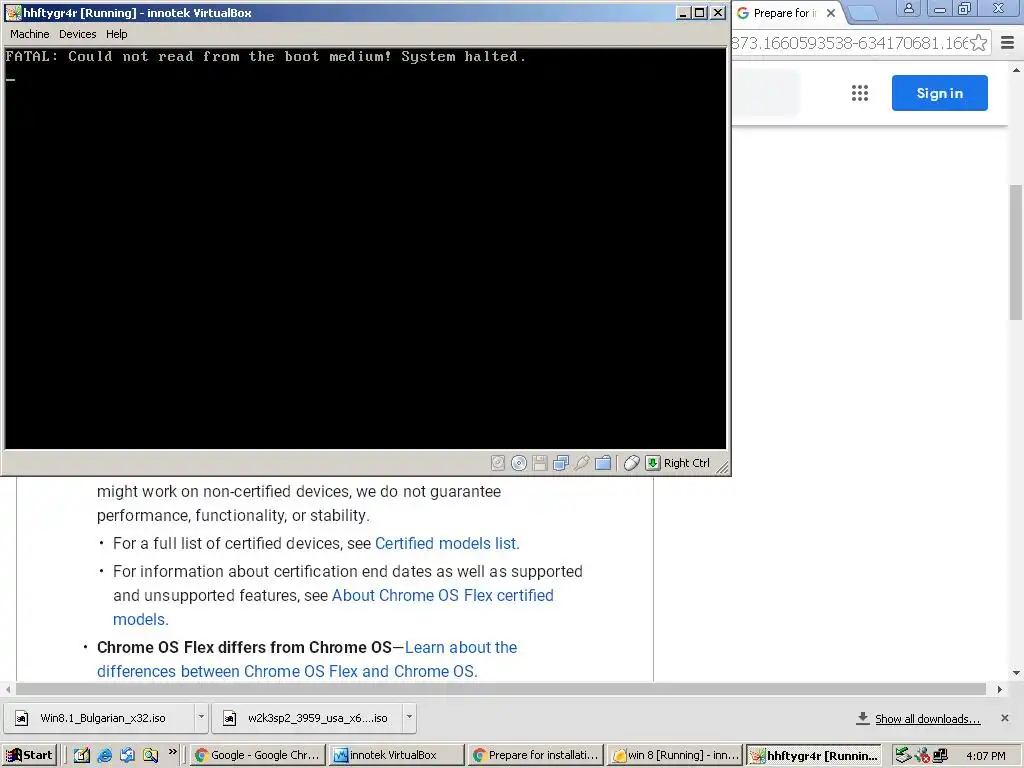
Task: Click the security alert tray icon
Action: (921, 756)
